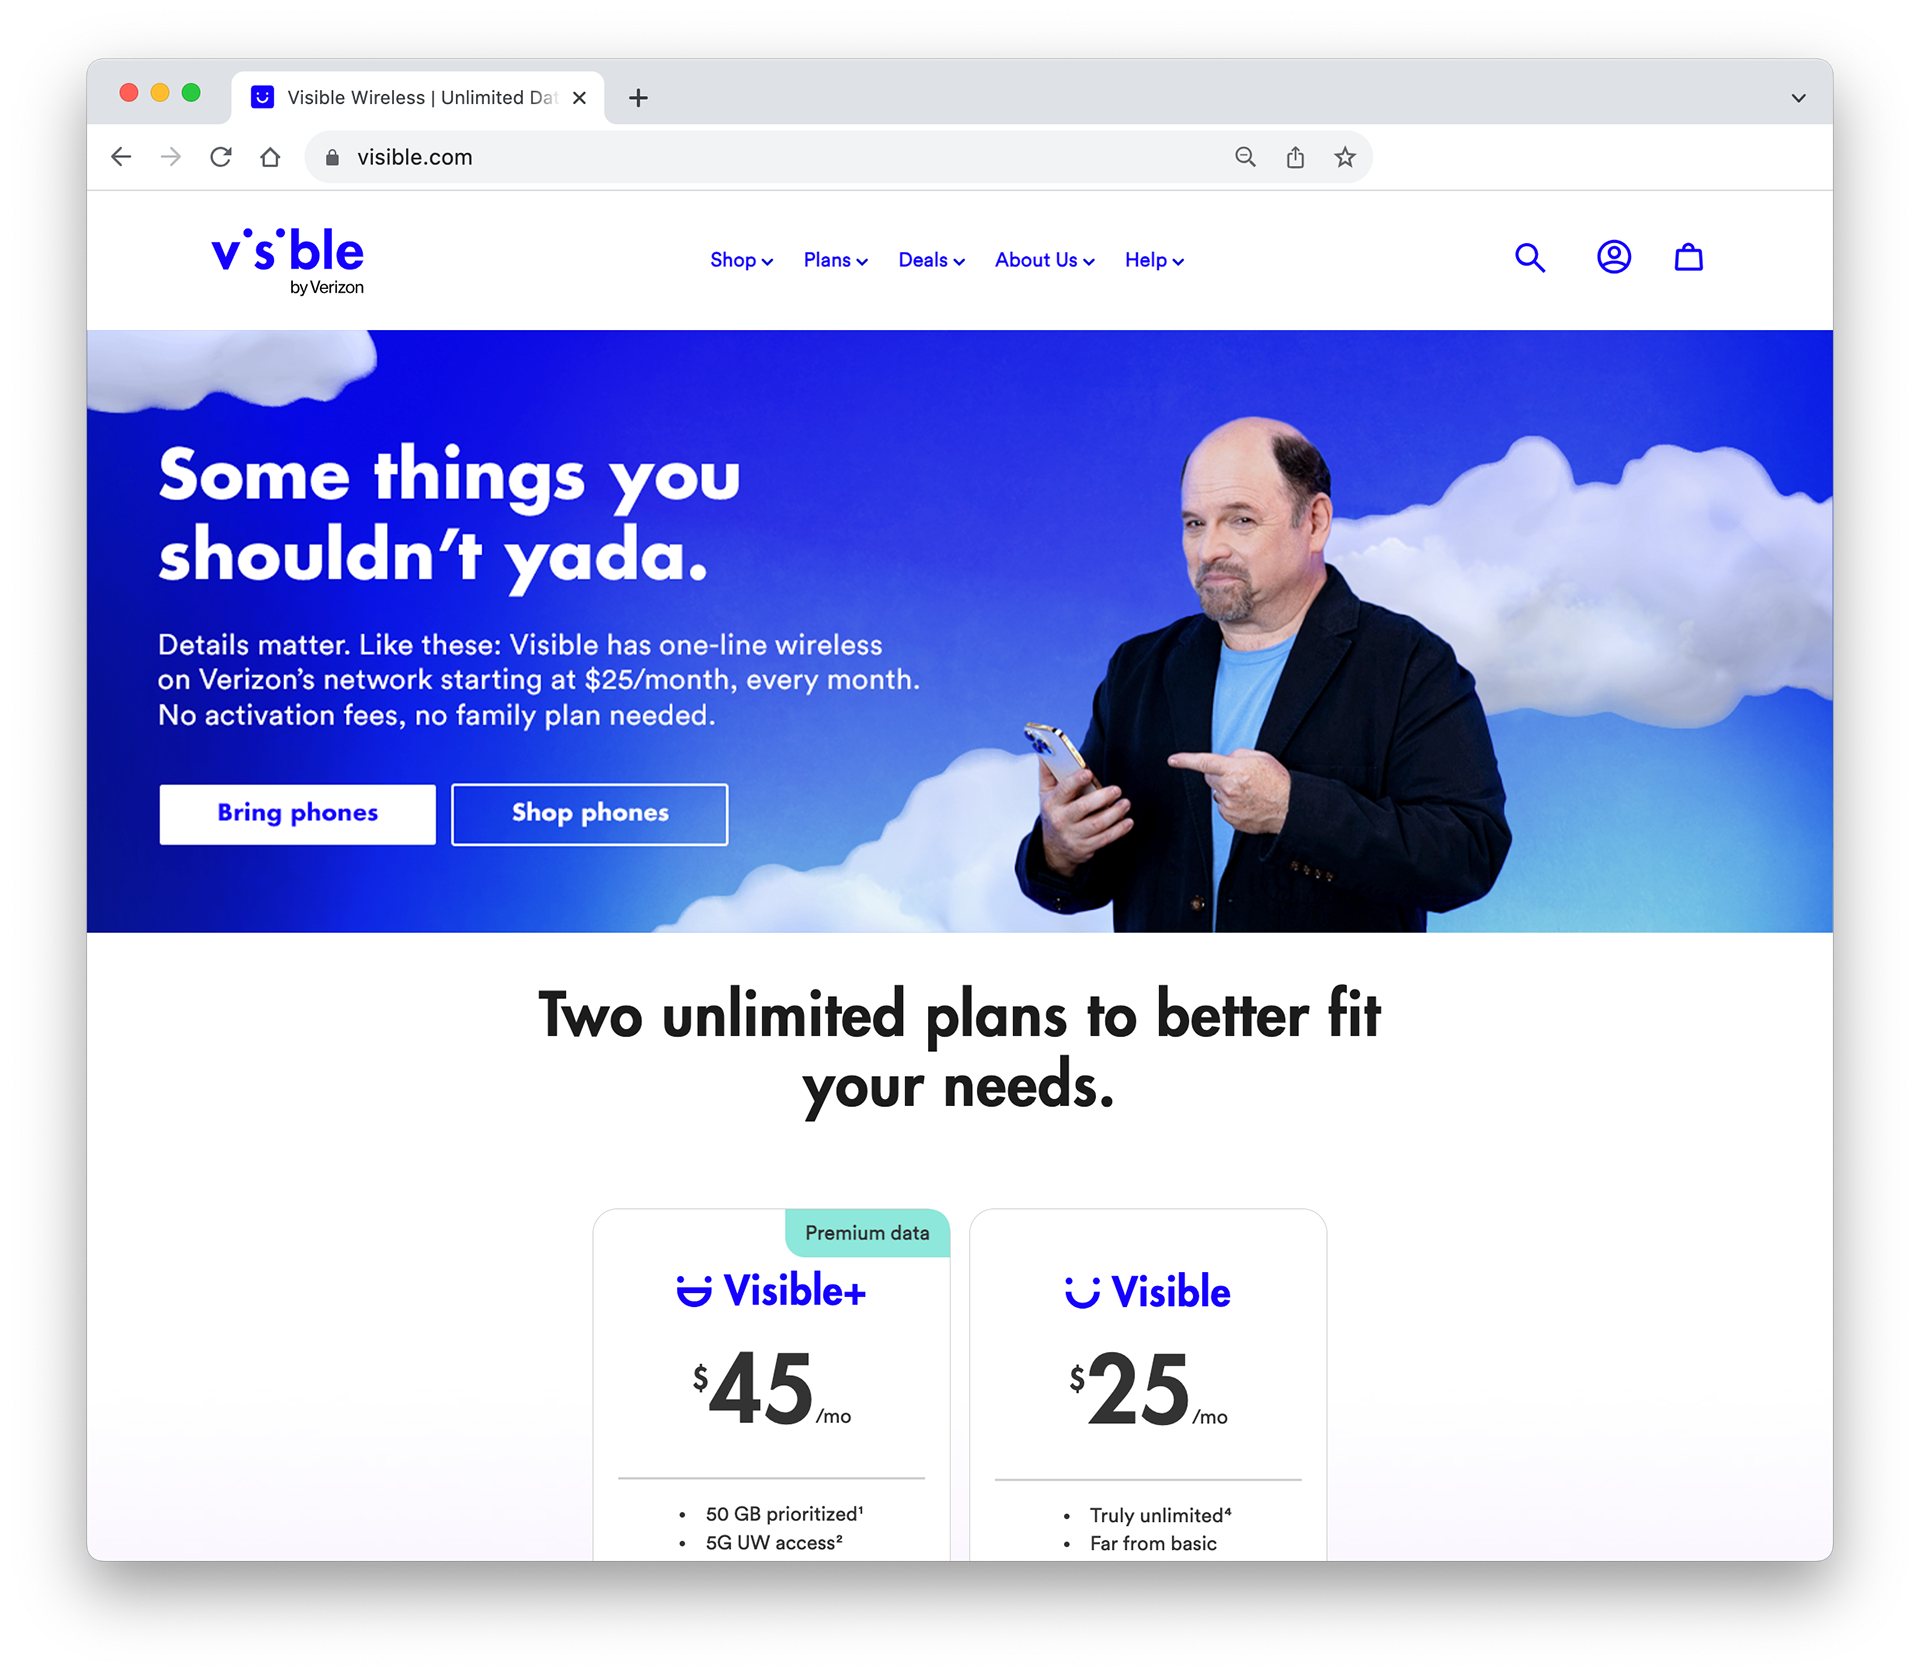
Task: View the shopping bag cart icon
Action: click(1688, 257)
